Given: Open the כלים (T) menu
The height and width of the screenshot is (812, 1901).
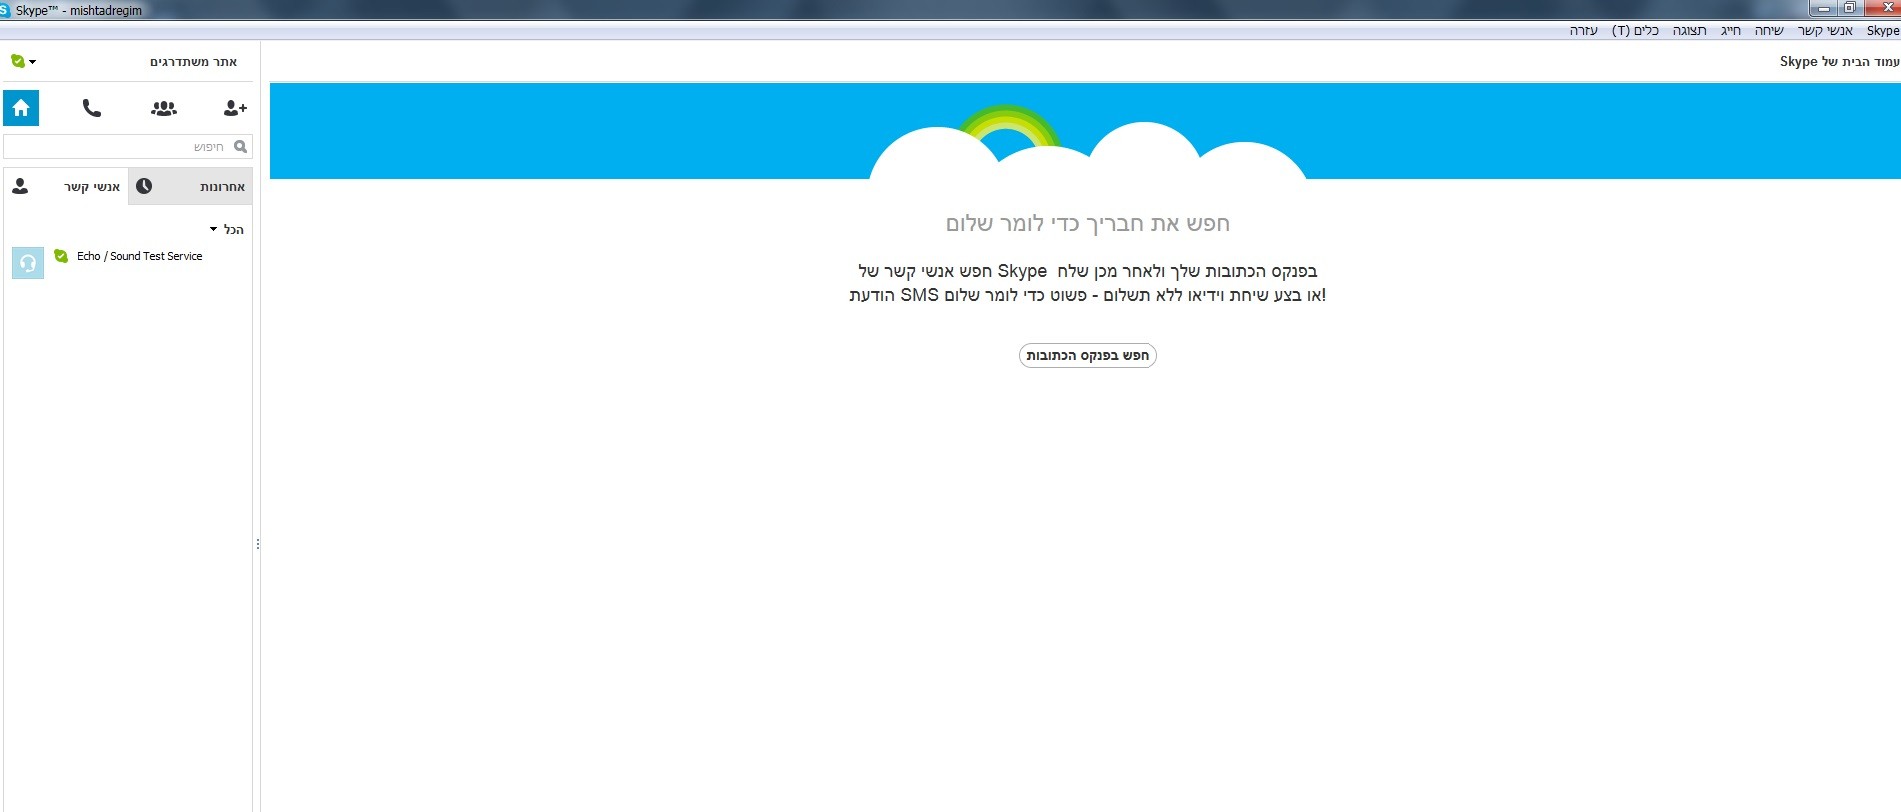Looking at the screenshot, I should (1635, 31).
